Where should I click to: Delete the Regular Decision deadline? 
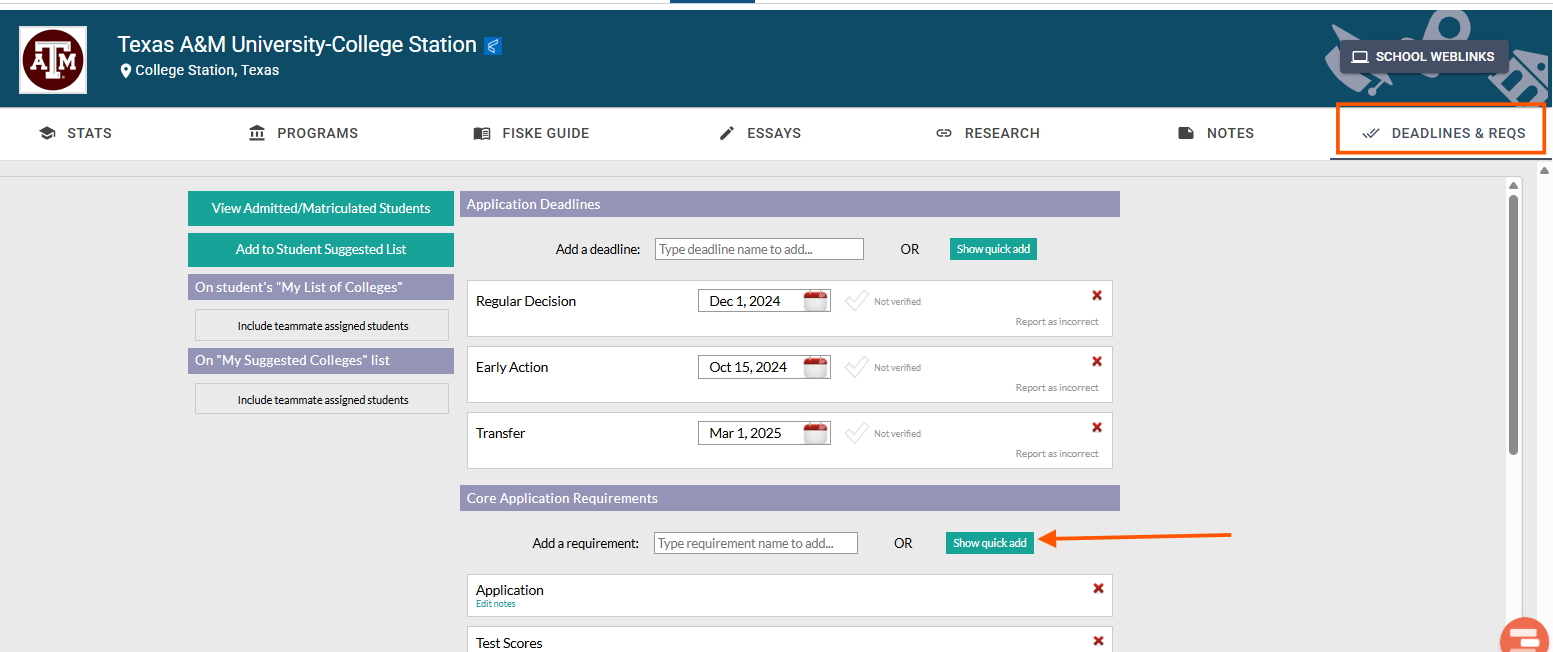[1097, 295]
